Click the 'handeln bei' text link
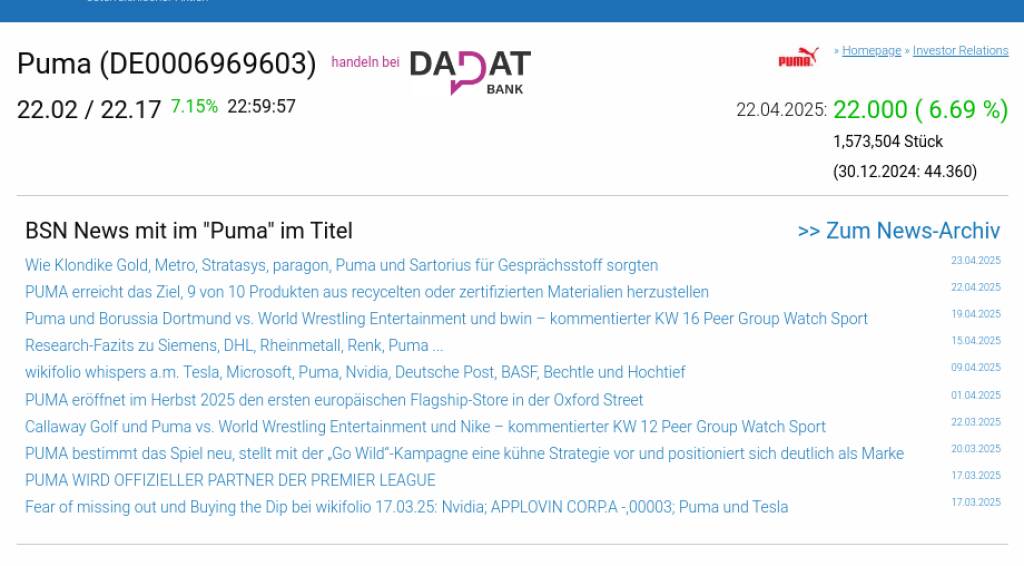 coord(365,62)
